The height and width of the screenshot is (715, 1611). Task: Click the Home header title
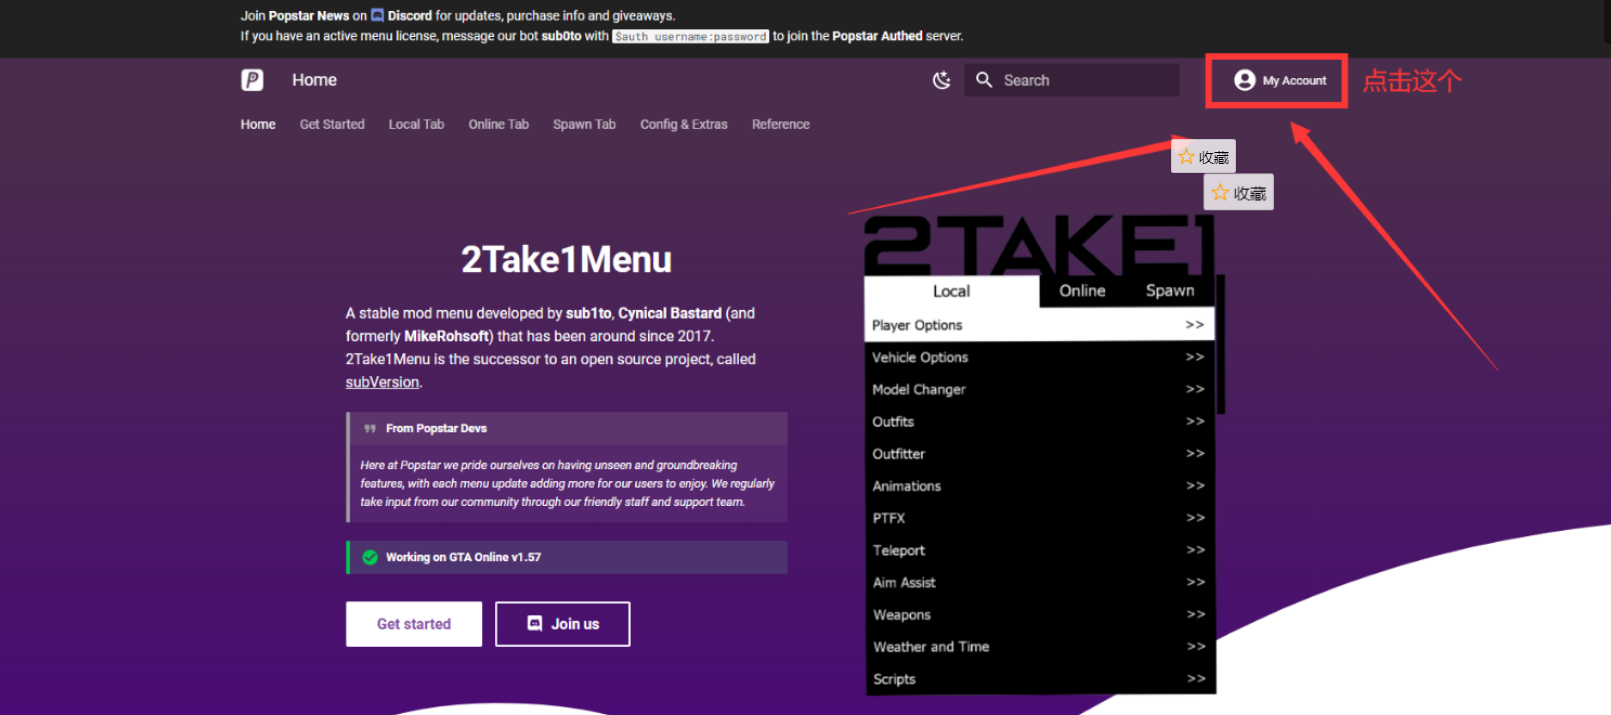(314, 80)
